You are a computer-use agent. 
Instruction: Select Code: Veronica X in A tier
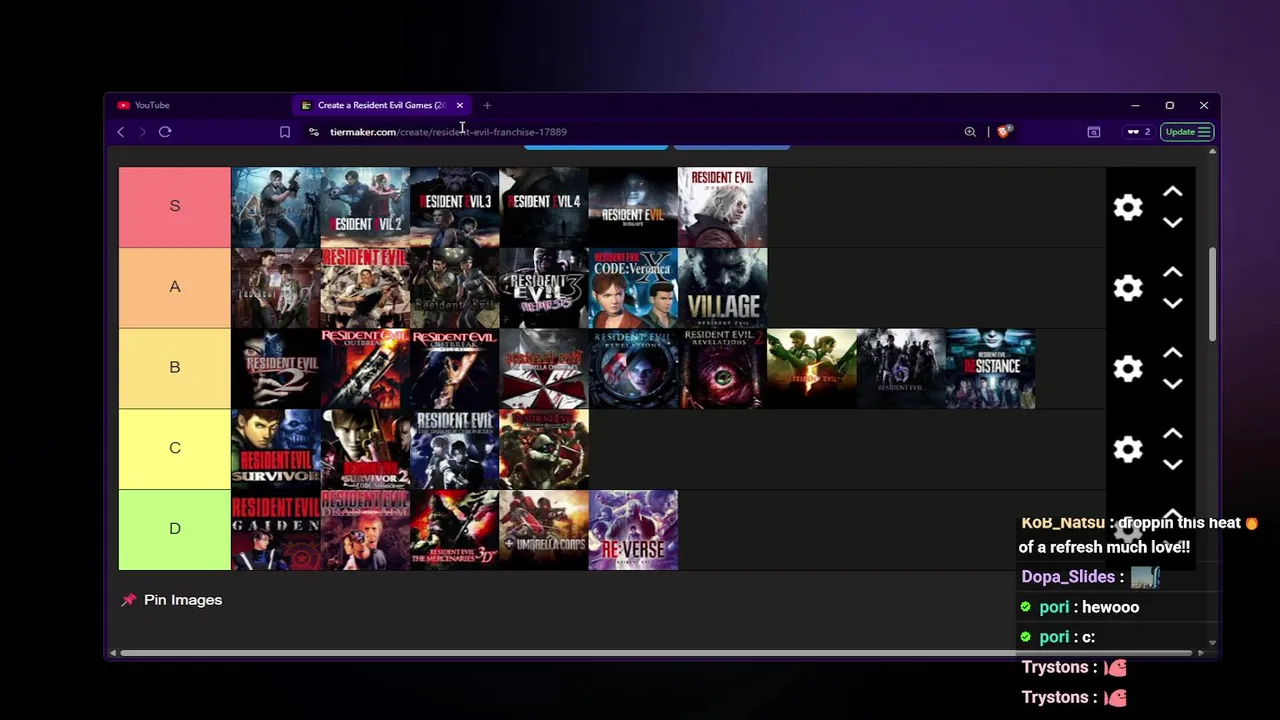tap(633, 288)
